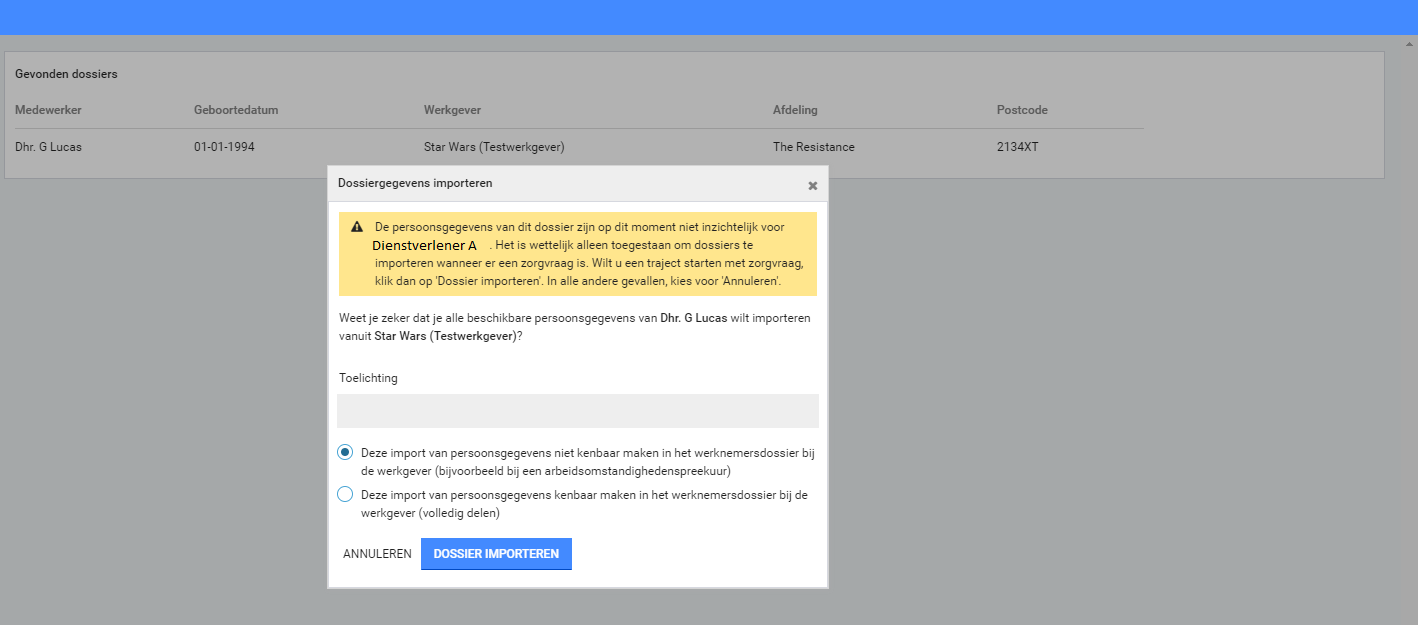Click the Medewerker column header
Image resolution: width=1418 pixels, height=625 pixels.
coord(48,110)
